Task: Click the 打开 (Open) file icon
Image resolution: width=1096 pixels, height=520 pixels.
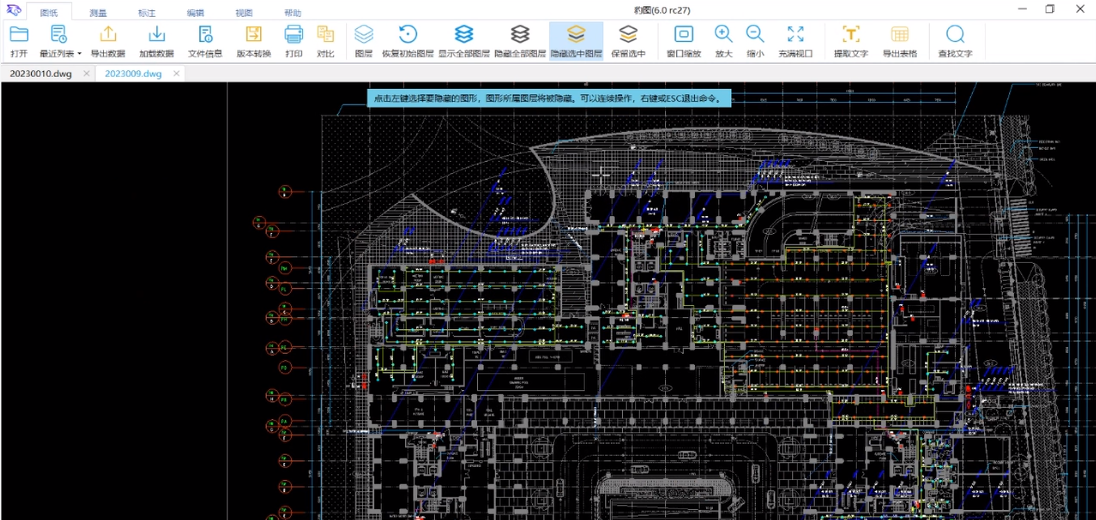Action: (19, 36)
